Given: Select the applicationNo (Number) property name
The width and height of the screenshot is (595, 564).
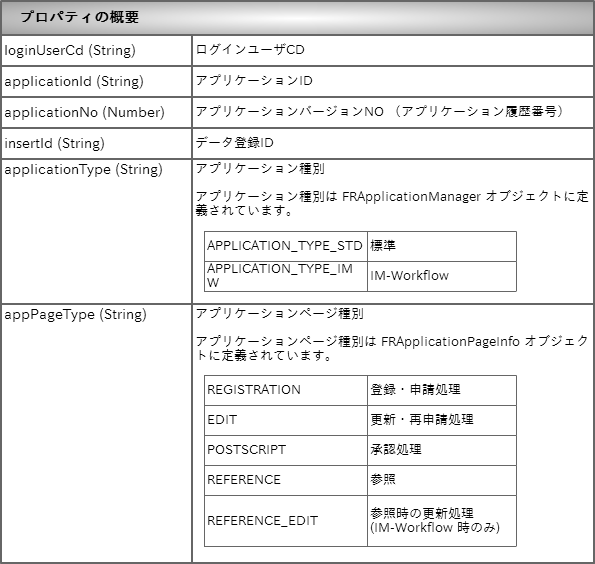Looking at the screenshot, I should point(84,112).
